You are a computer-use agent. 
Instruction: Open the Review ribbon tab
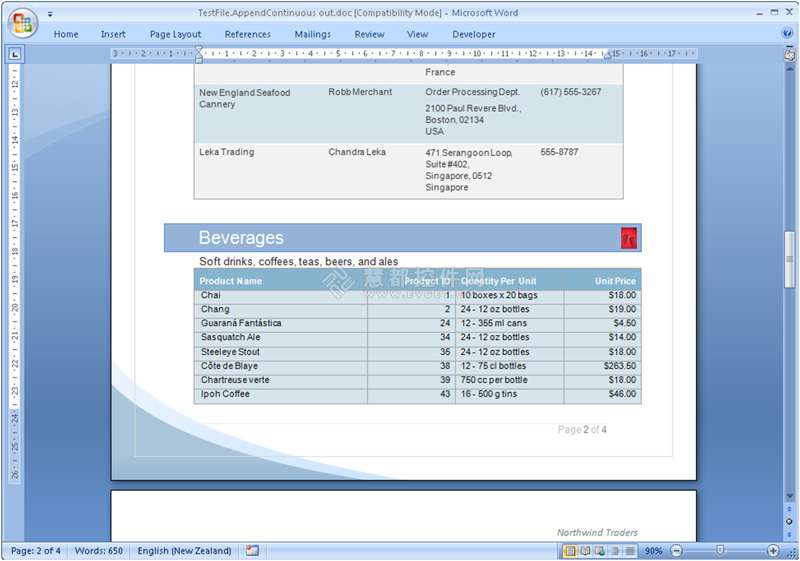pos(369,34)
